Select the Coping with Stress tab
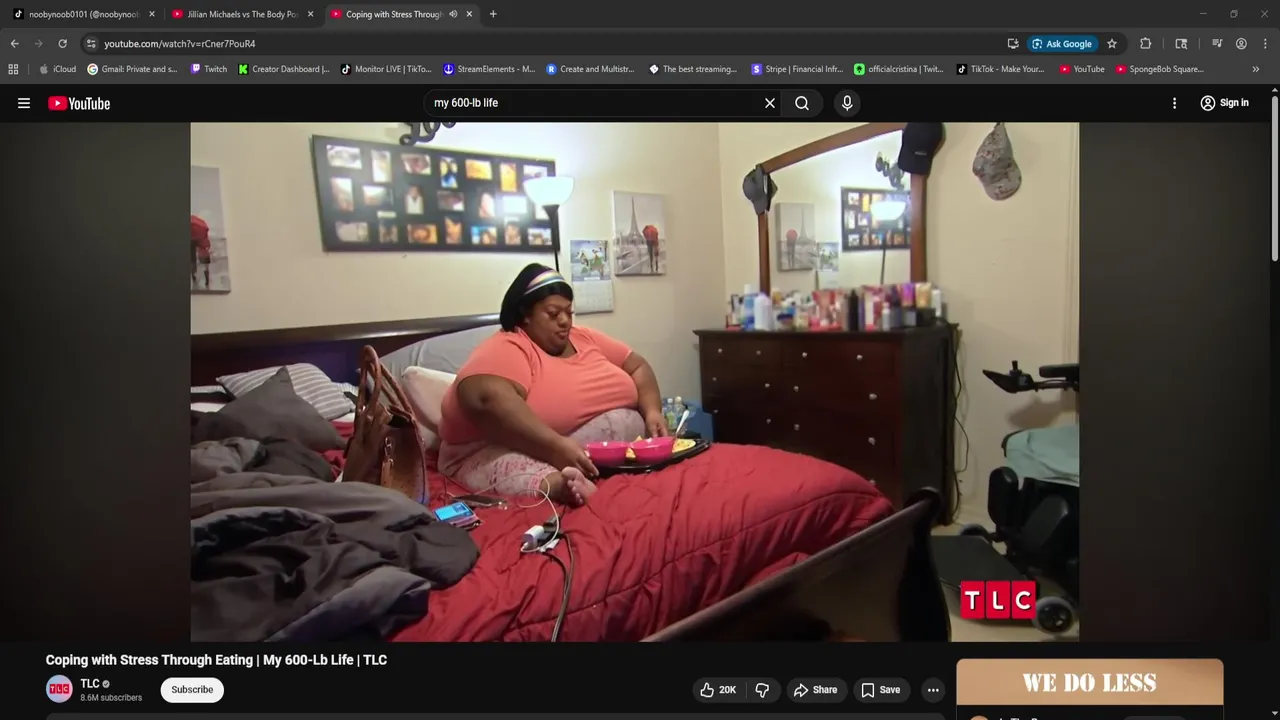The image size is (1280, 720). [393, 14]
